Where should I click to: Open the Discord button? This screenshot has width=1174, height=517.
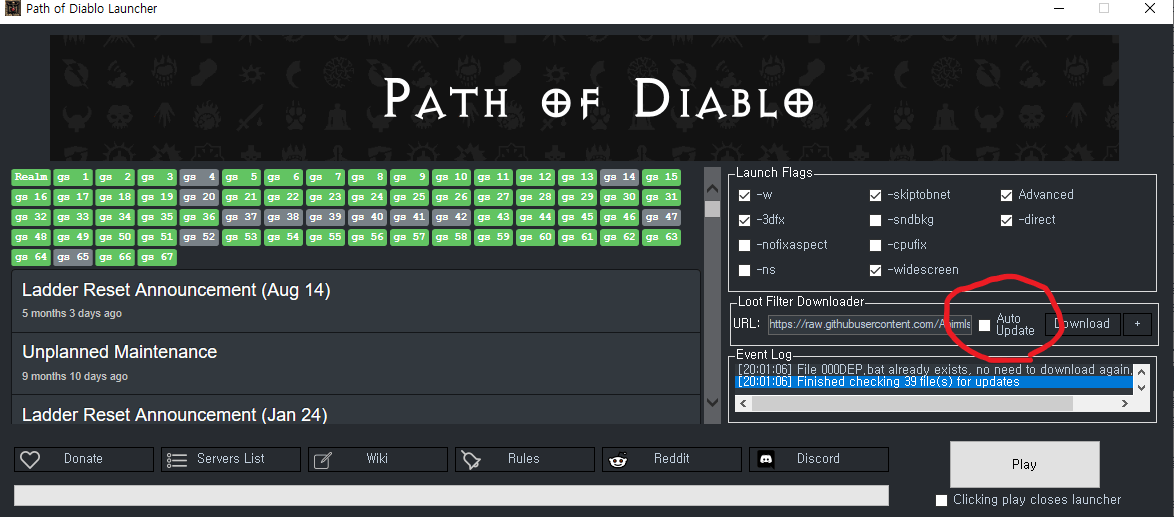[818, 459]
